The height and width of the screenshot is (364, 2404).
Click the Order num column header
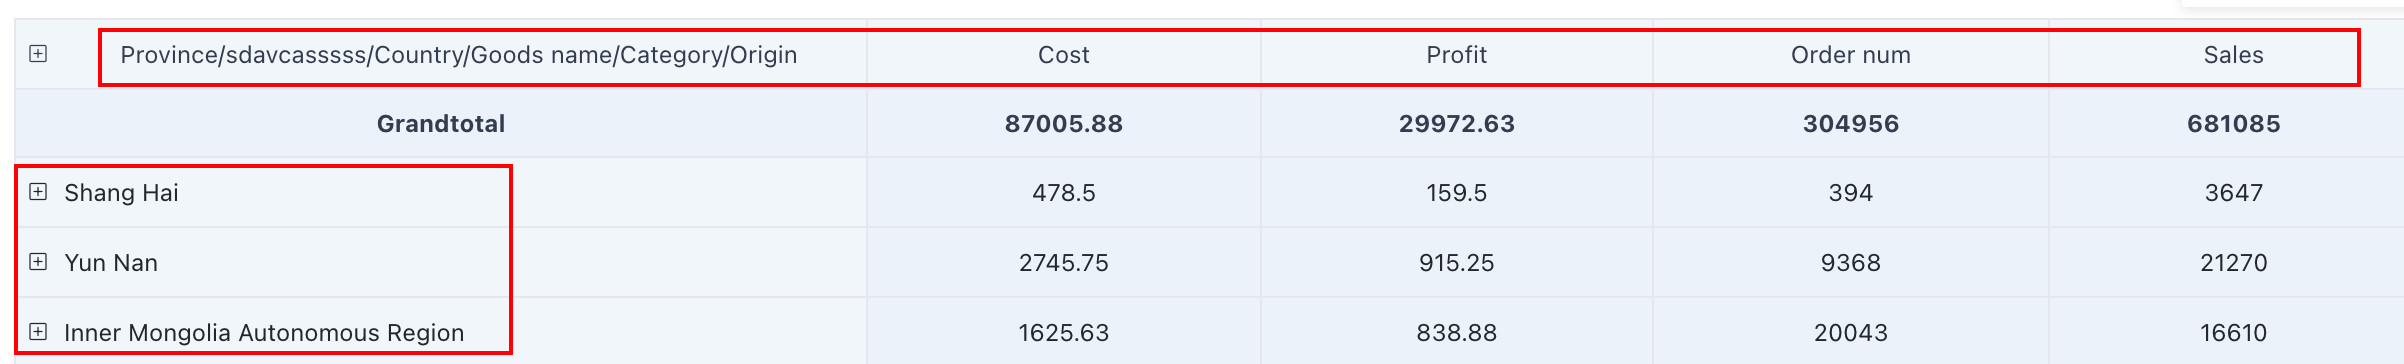[x=1850, y=55]
